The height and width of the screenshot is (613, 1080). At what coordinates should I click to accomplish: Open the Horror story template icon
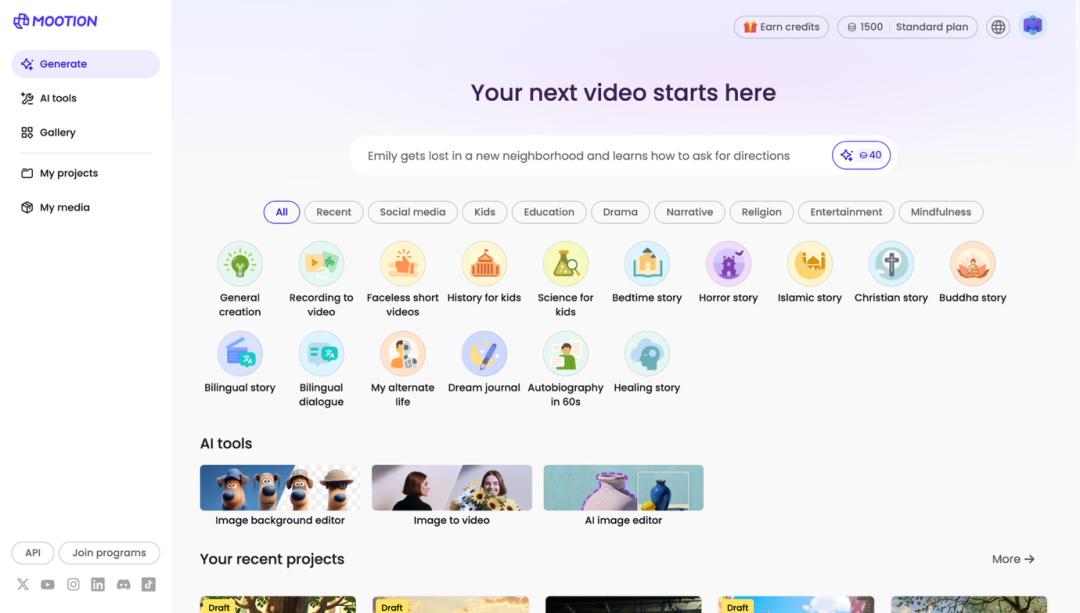(728, 264)
